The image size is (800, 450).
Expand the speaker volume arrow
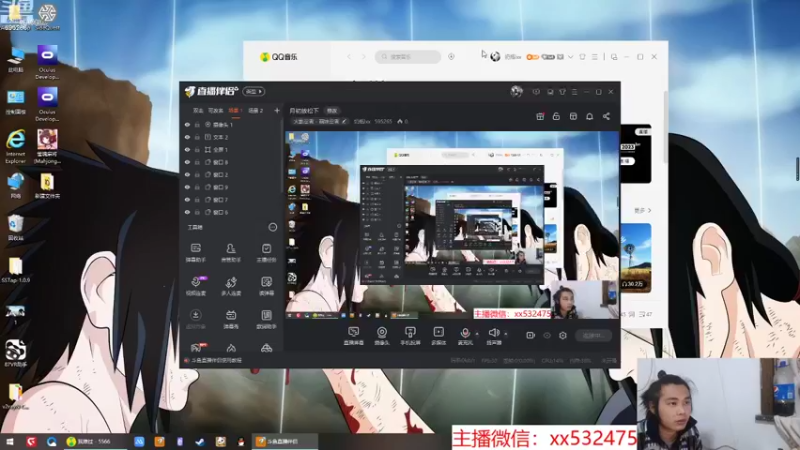click(x=506, y=334)
